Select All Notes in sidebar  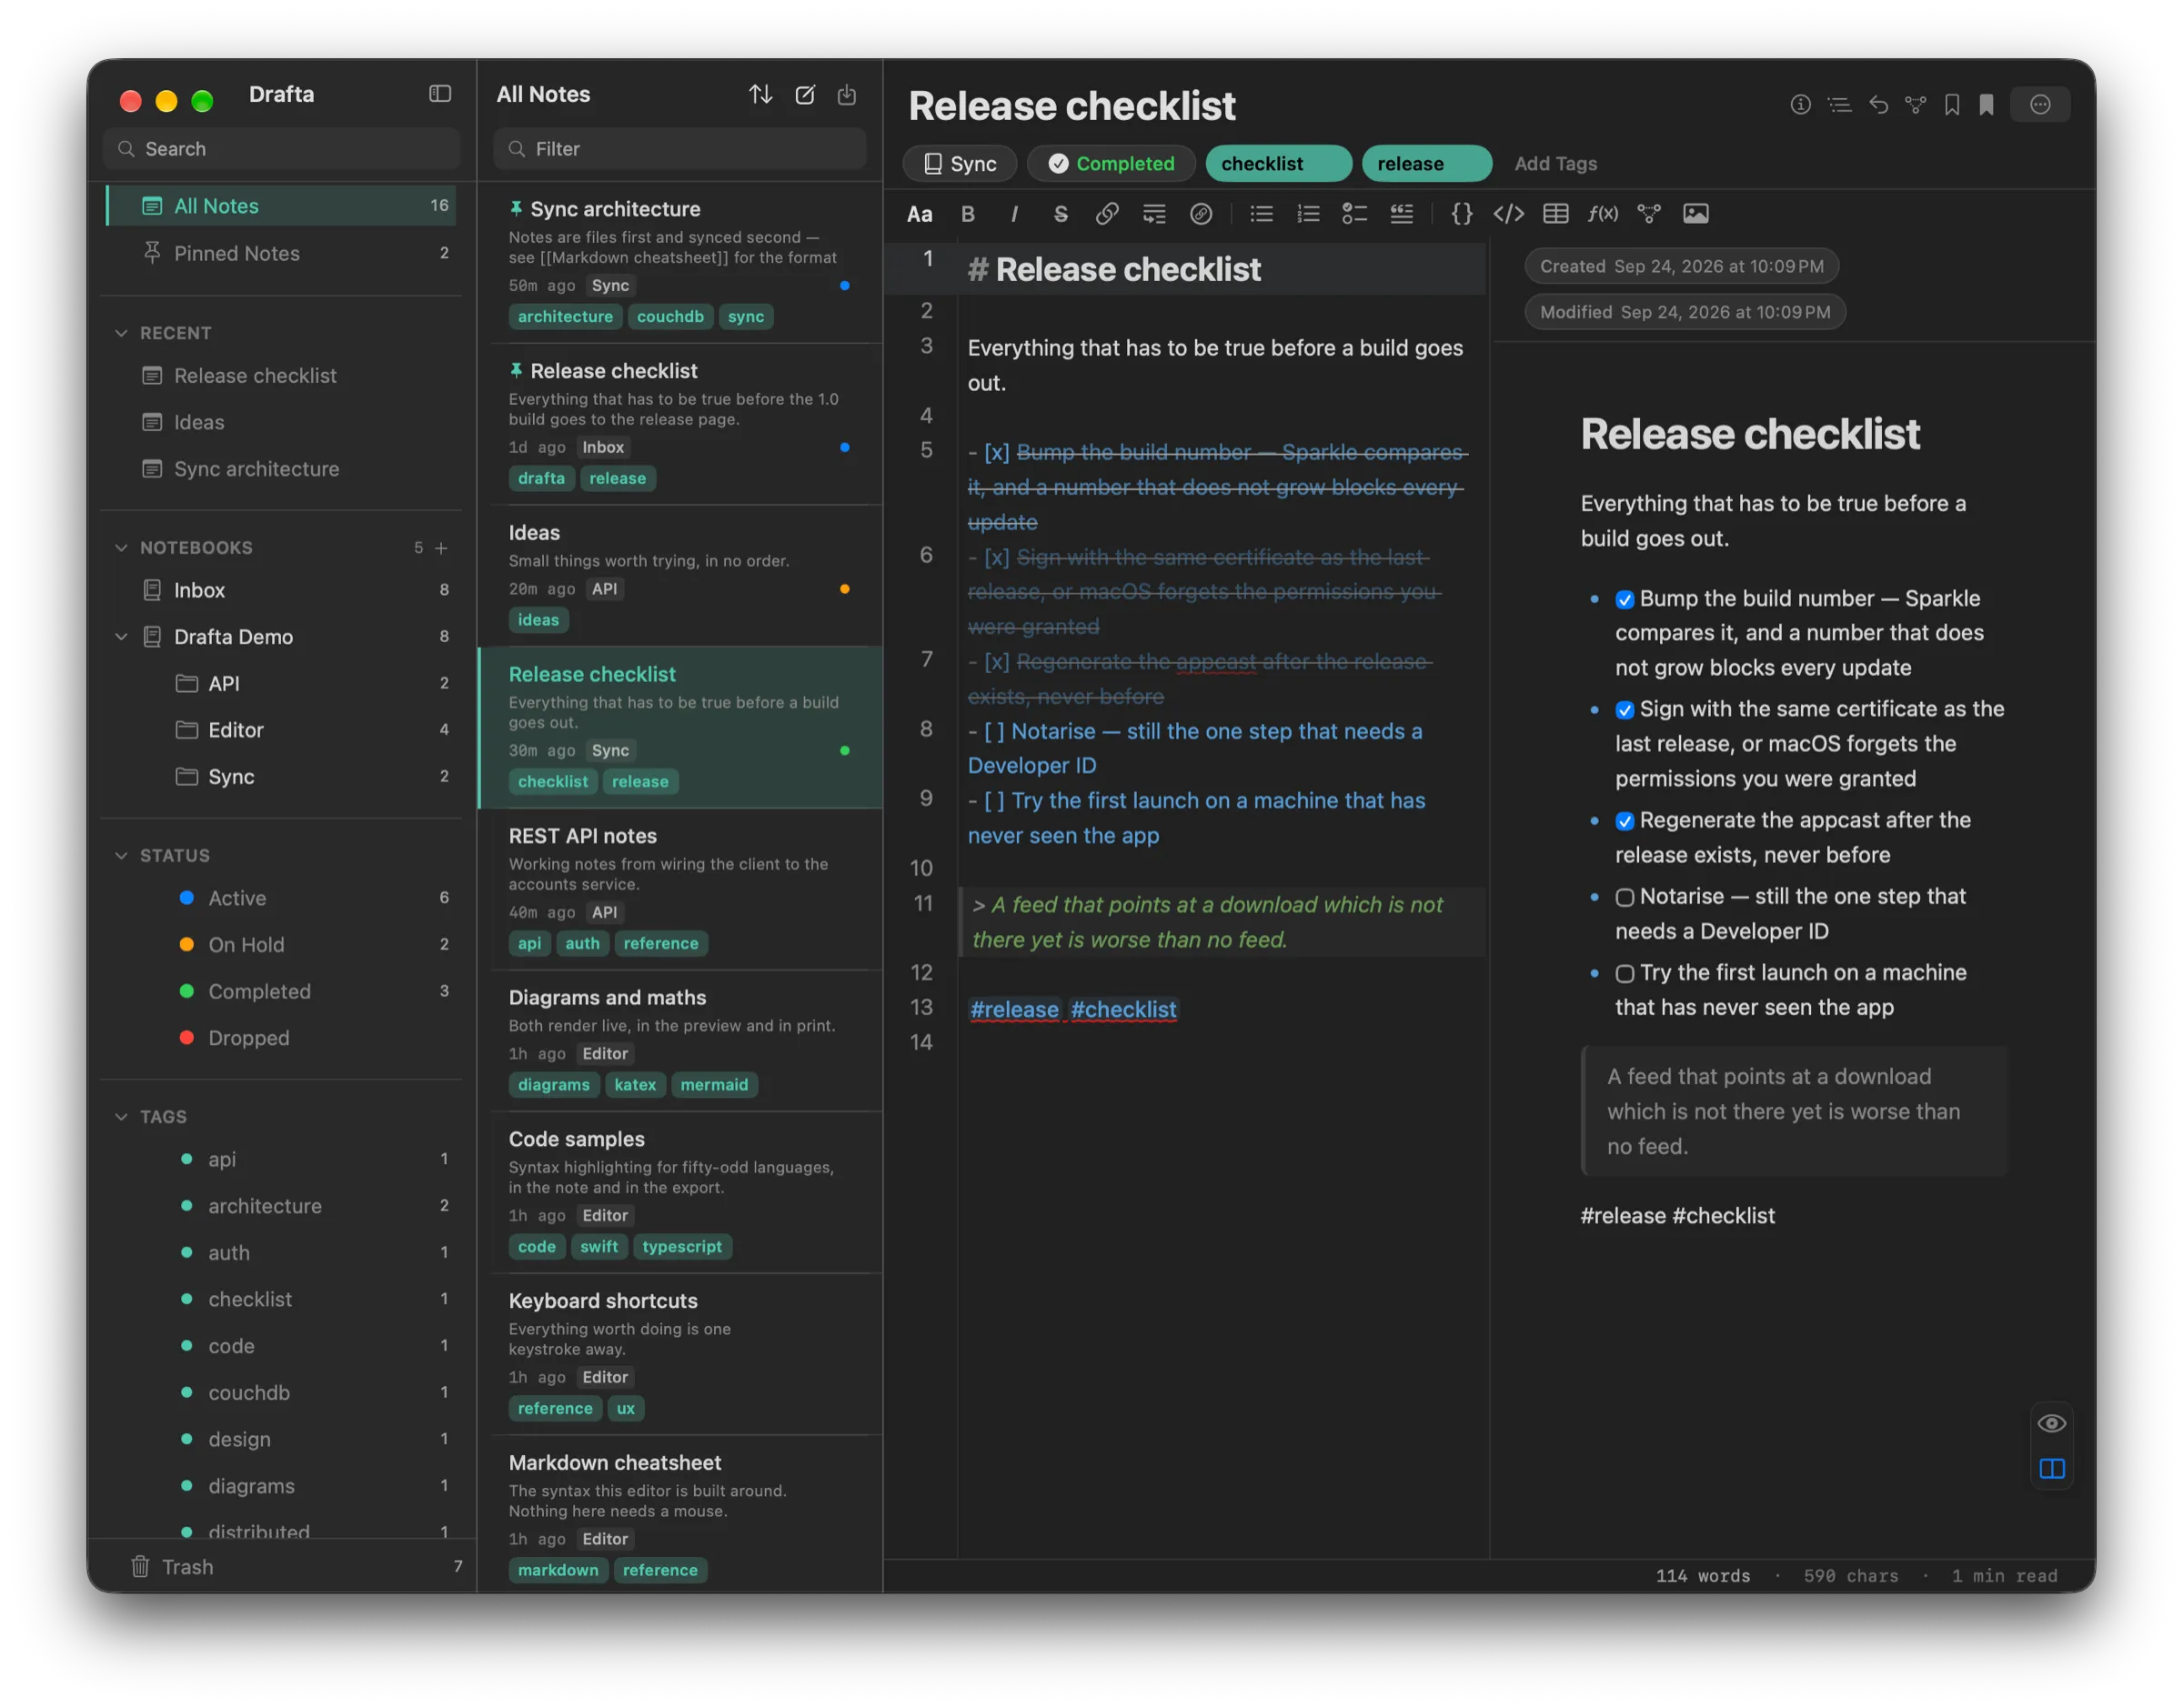click(281, 206)
